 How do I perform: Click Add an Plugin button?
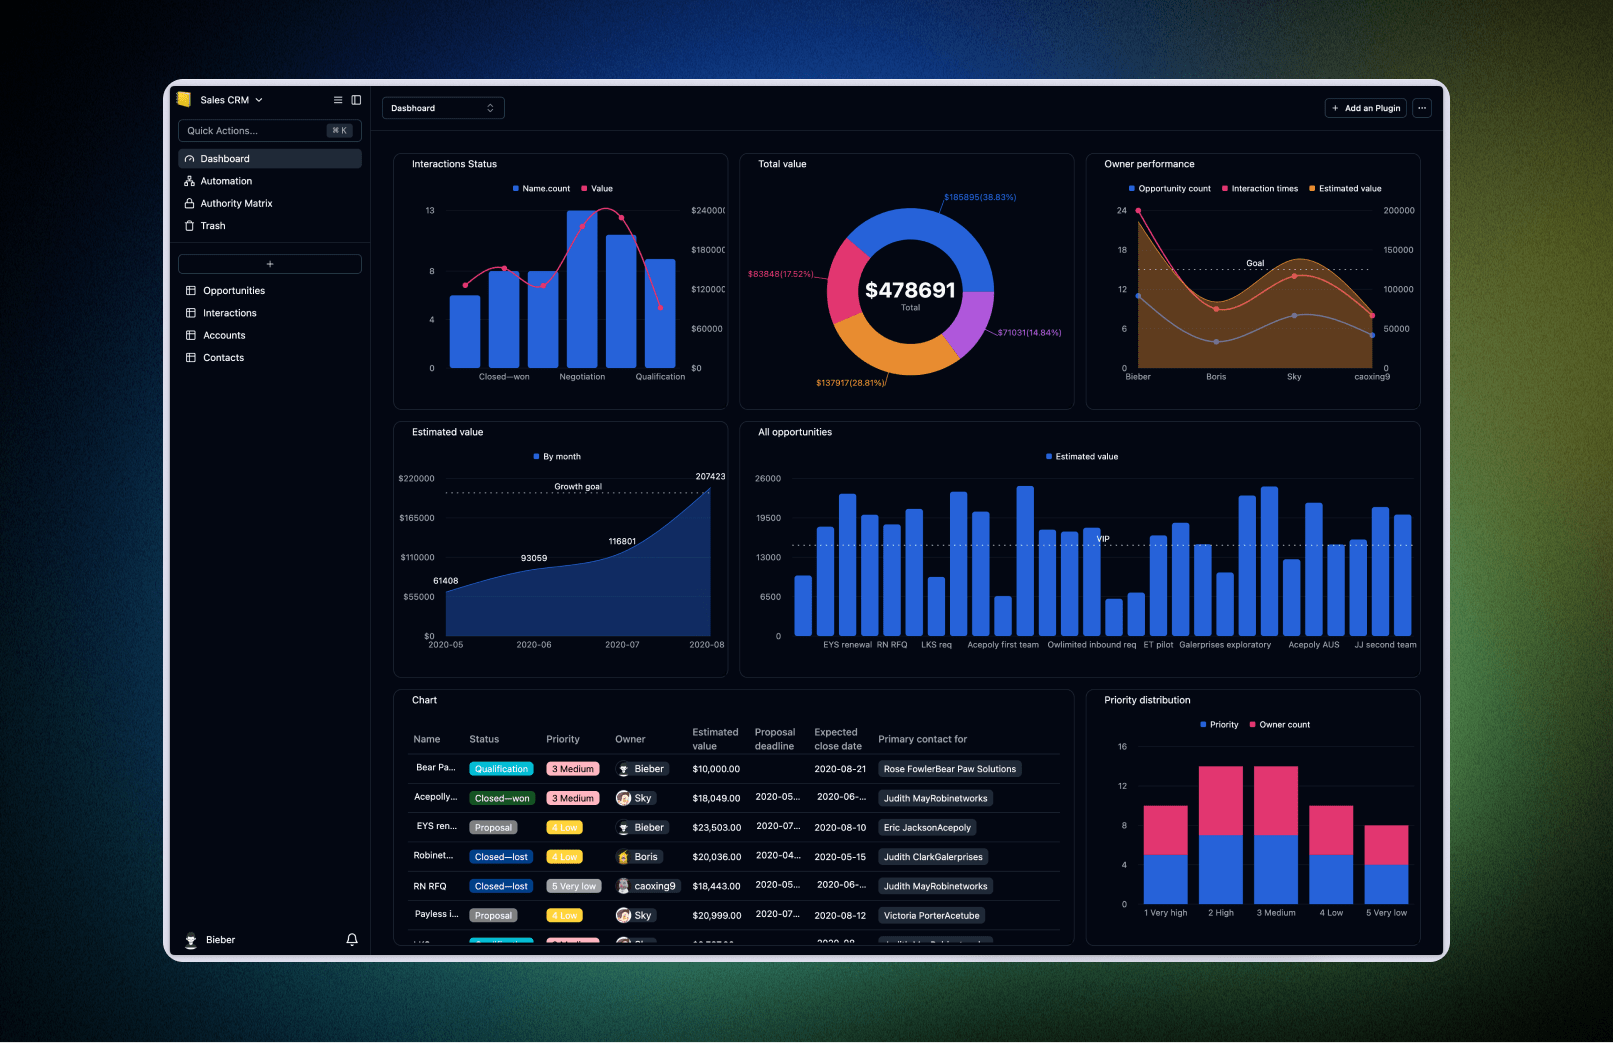[x=1366, y=108]
